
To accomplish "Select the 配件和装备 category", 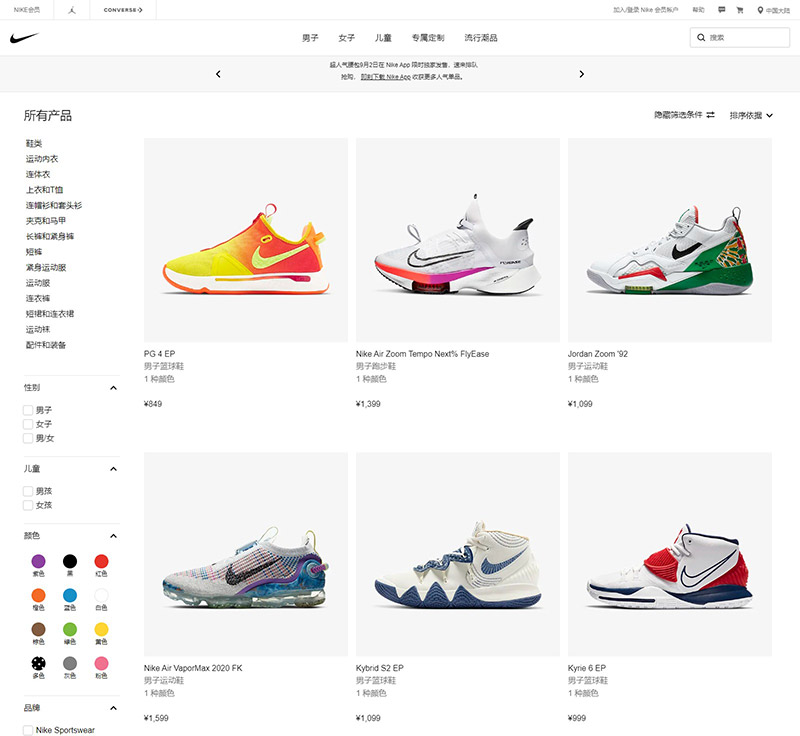I will pos(46,345).
